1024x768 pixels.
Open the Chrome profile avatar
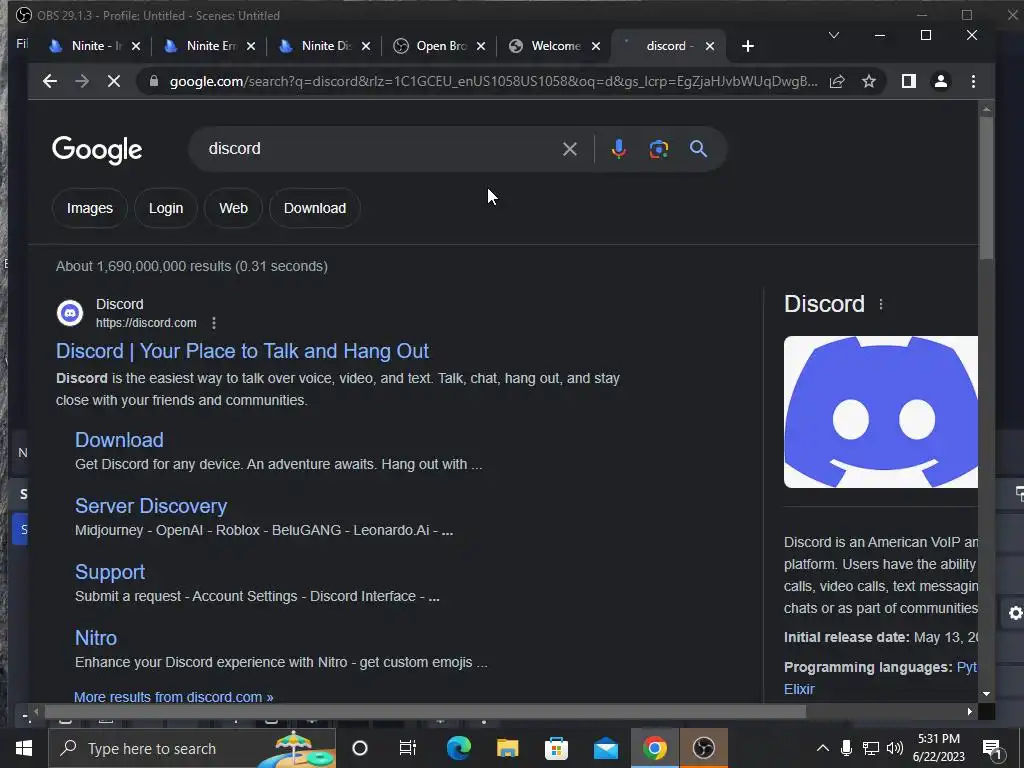pos(941,81)
